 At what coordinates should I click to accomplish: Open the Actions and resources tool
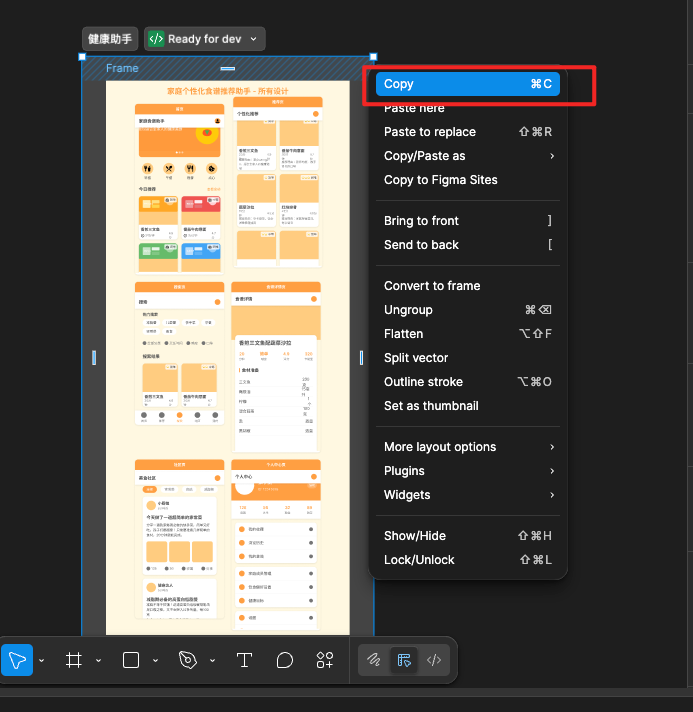point(325,660)
